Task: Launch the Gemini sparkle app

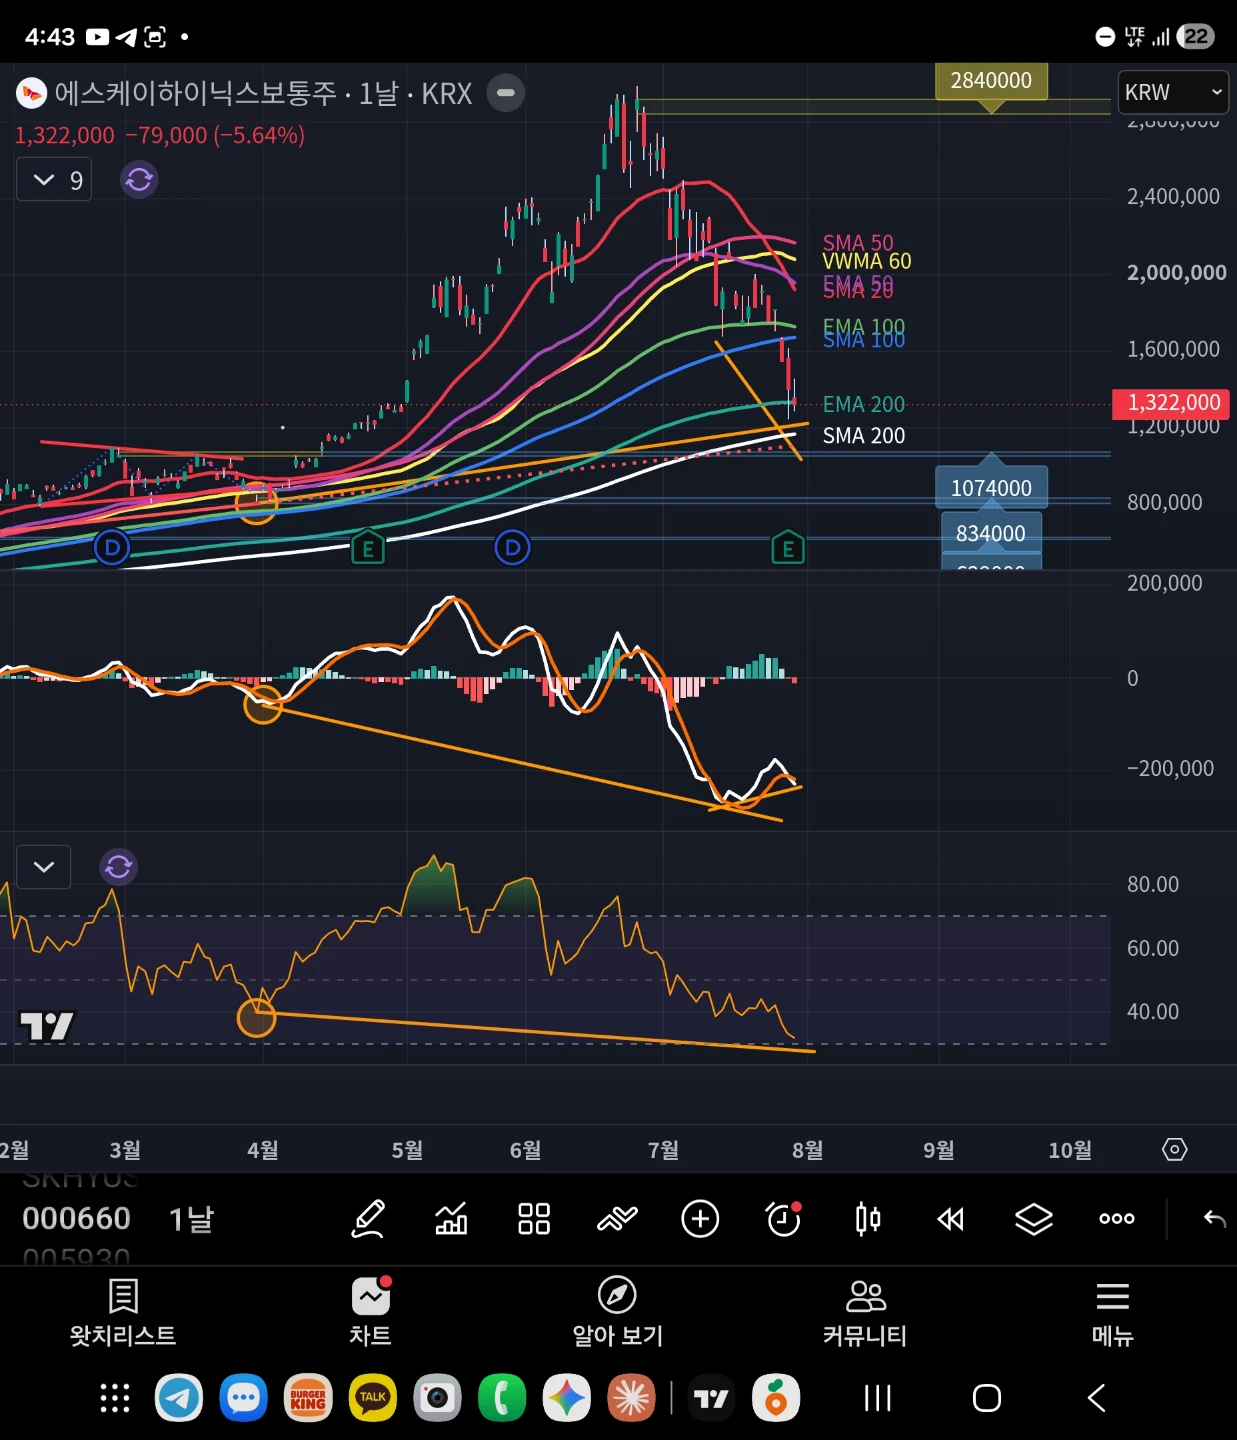Action: coord(567,1398)
